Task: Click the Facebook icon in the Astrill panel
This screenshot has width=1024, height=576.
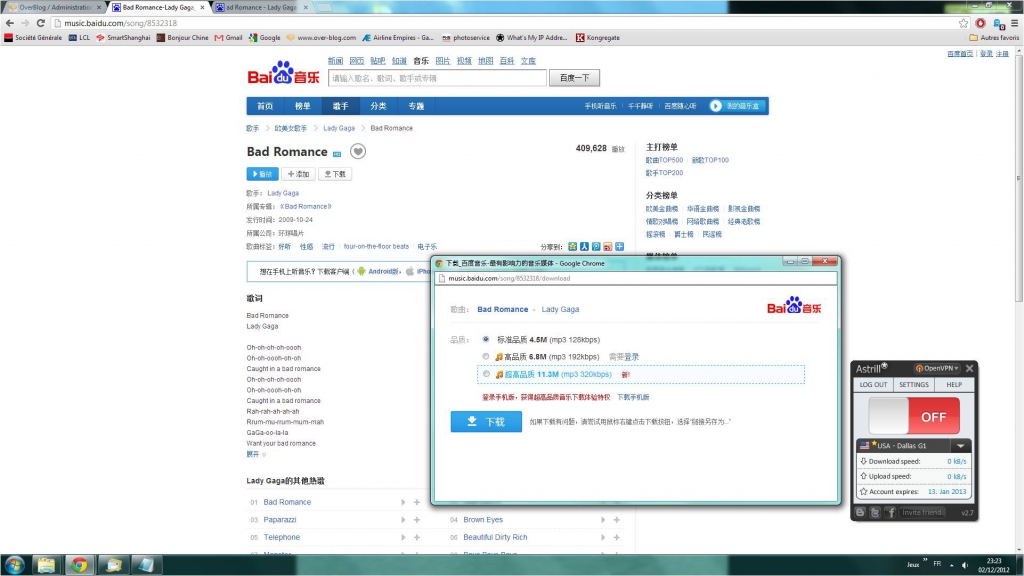Action: (890, 513)
